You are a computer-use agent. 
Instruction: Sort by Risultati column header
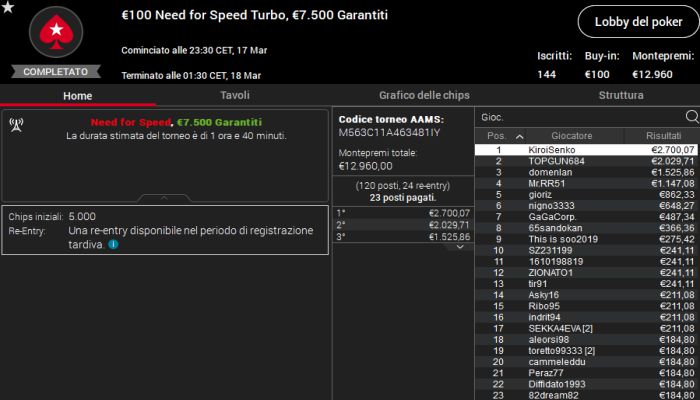663,136
